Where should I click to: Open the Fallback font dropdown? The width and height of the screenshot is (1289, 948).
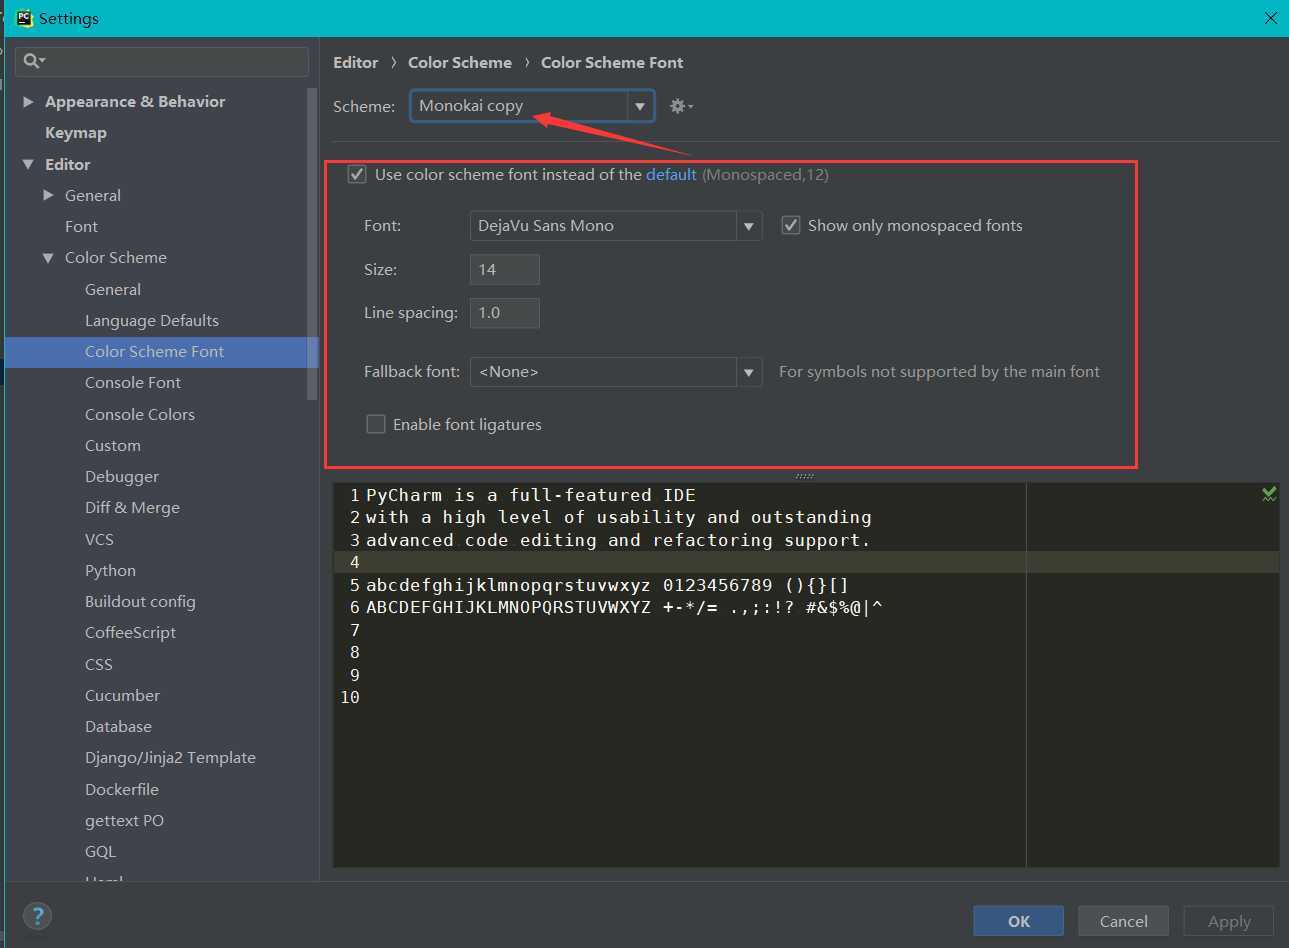tap(748, 372)
